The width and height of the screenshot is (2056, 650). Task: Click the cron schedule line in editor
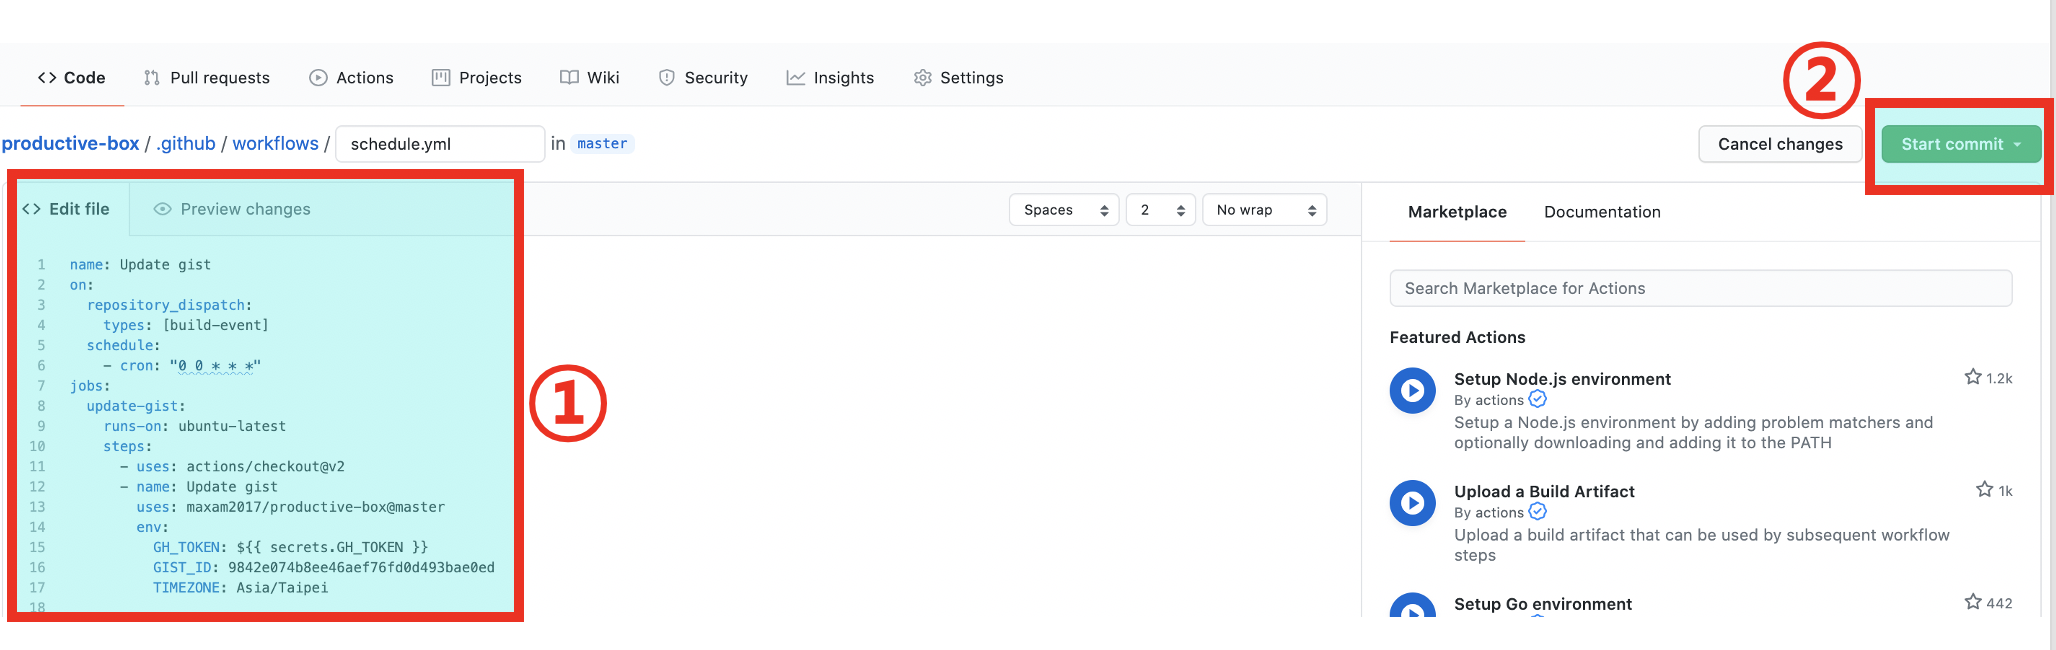pos(182,366)
